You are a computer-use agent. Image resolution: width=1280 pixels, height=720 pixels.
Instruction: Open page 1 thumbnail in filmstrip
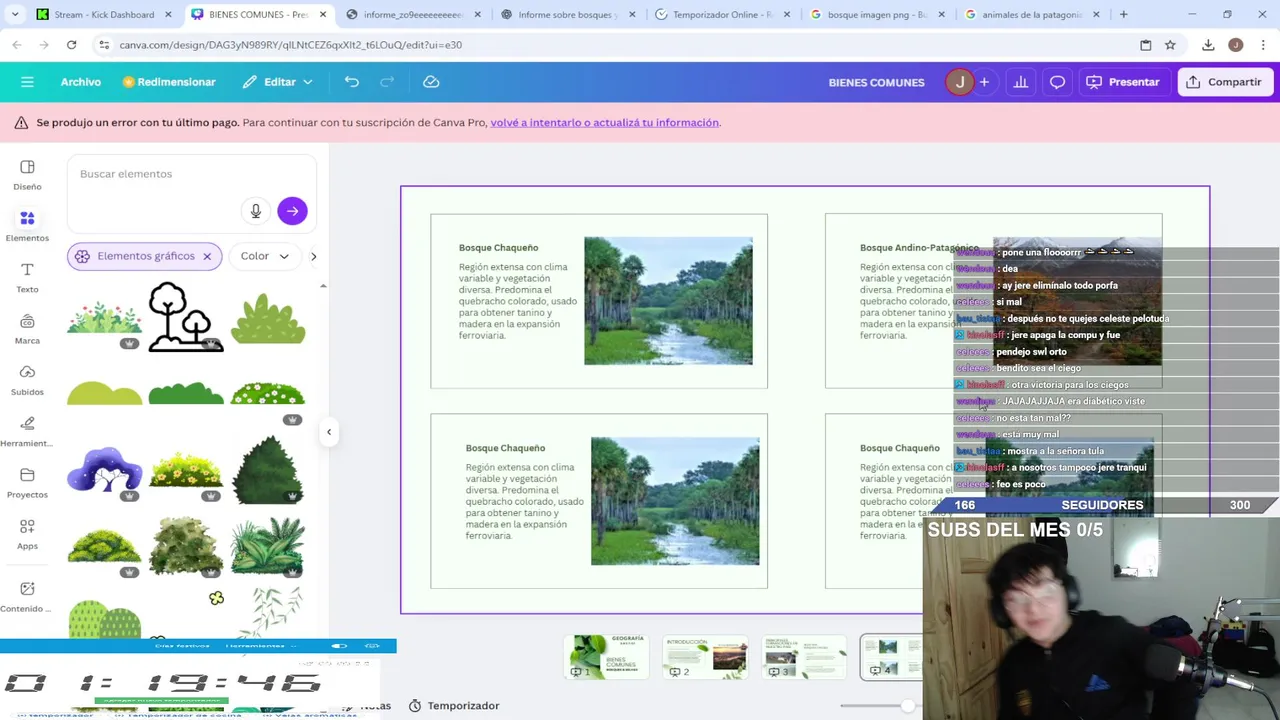tap(608, 657)
